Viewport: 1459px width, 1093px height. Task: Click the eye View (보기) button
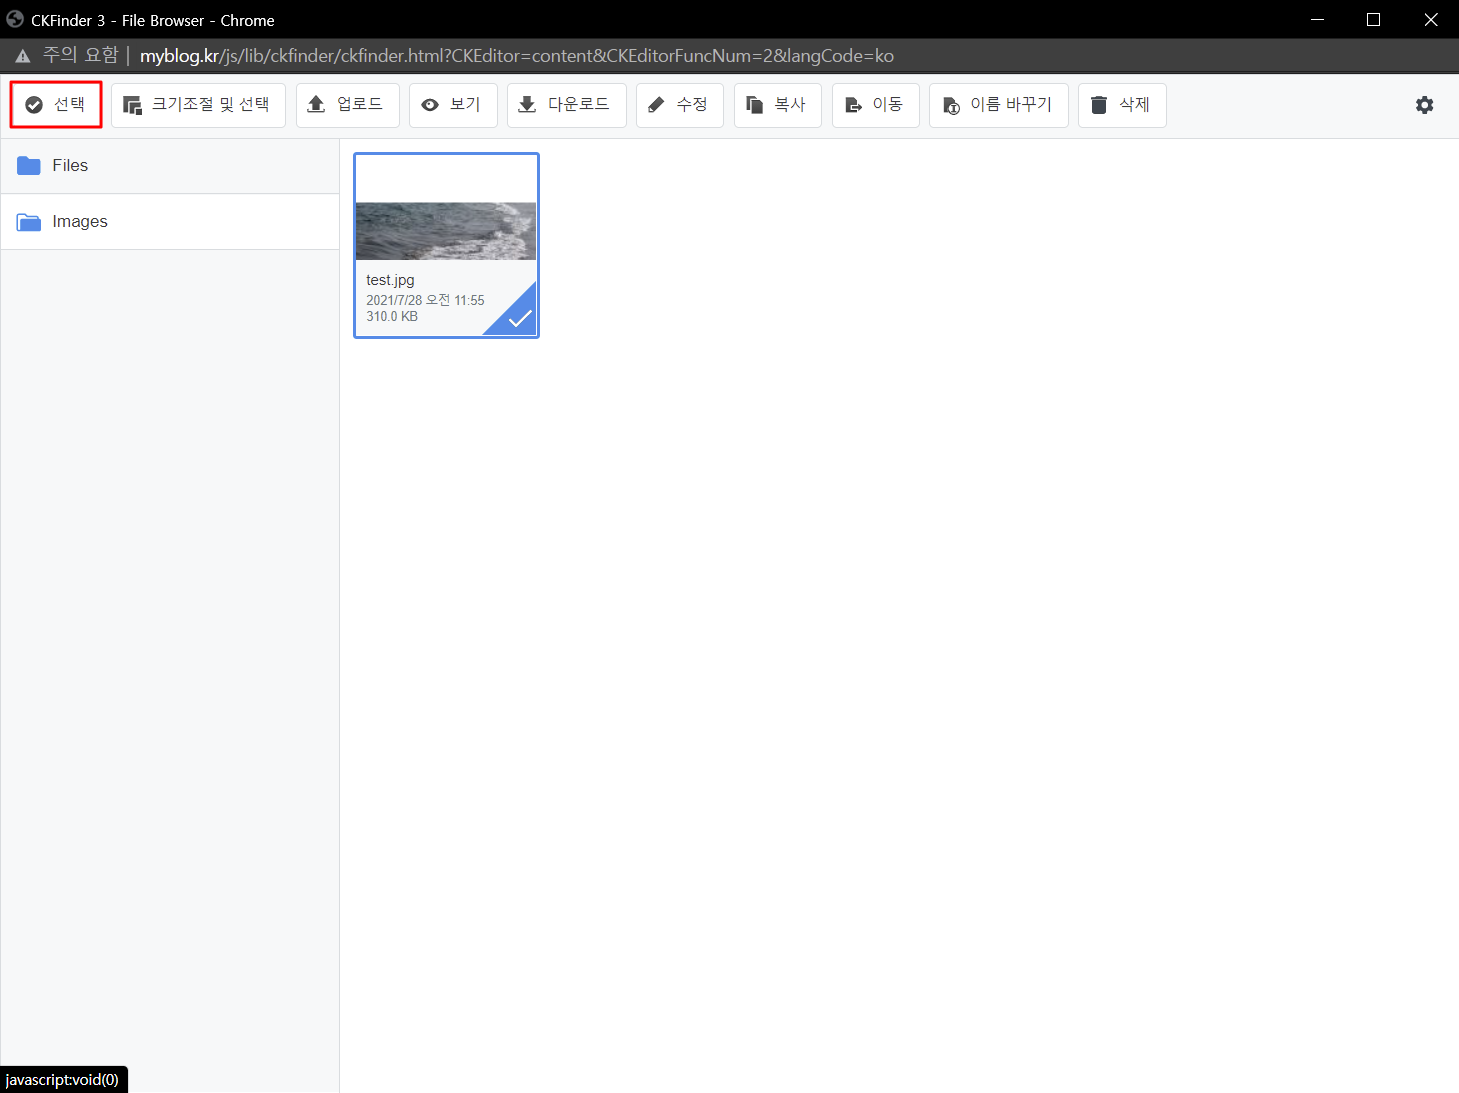pos(452,105)
